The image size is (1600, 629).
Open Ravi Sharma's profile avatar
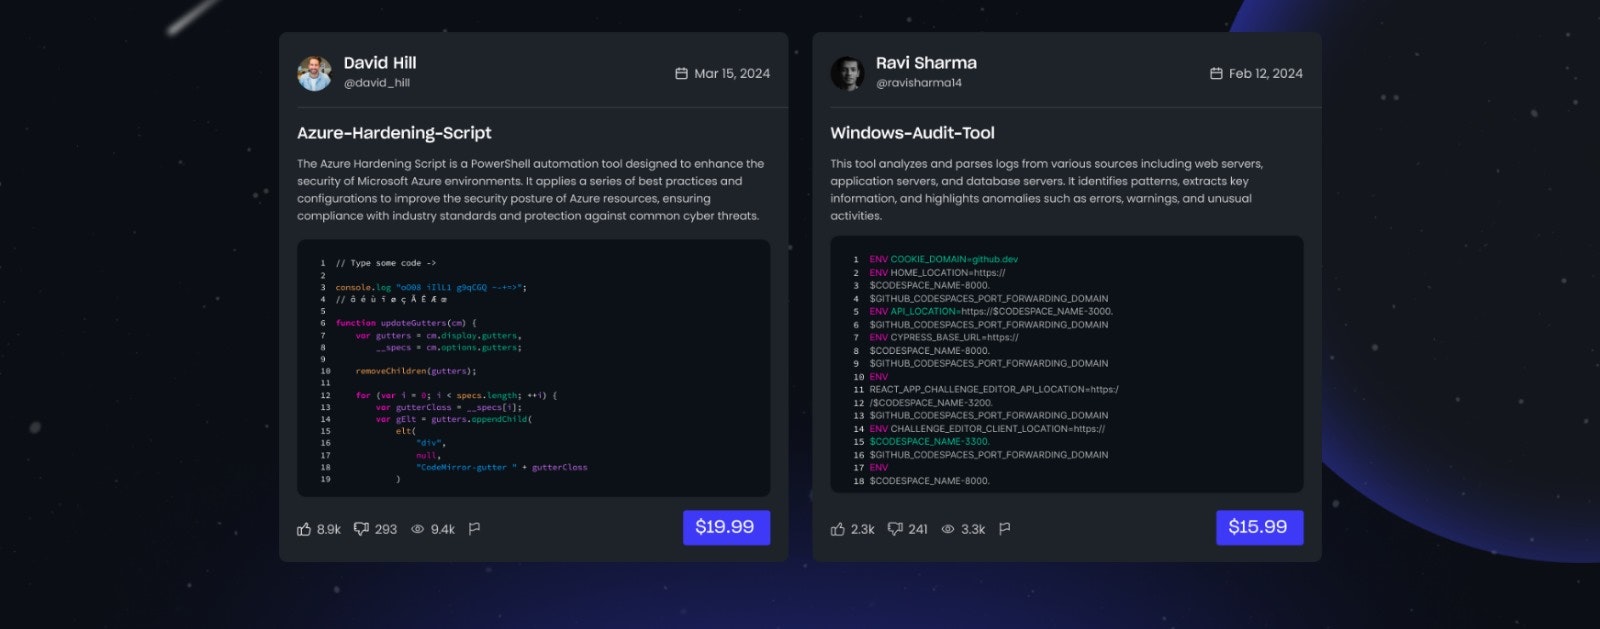tap(847, 73)
